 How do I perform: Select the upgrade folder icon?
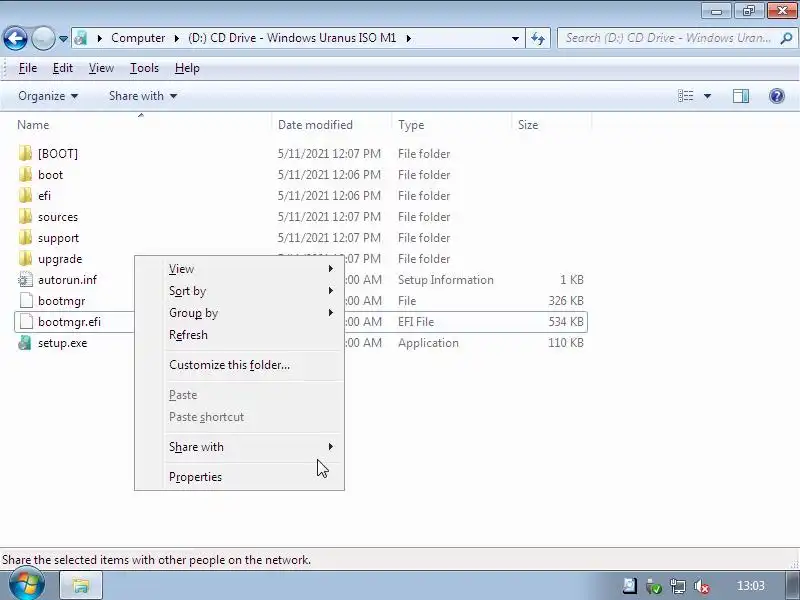25,259
